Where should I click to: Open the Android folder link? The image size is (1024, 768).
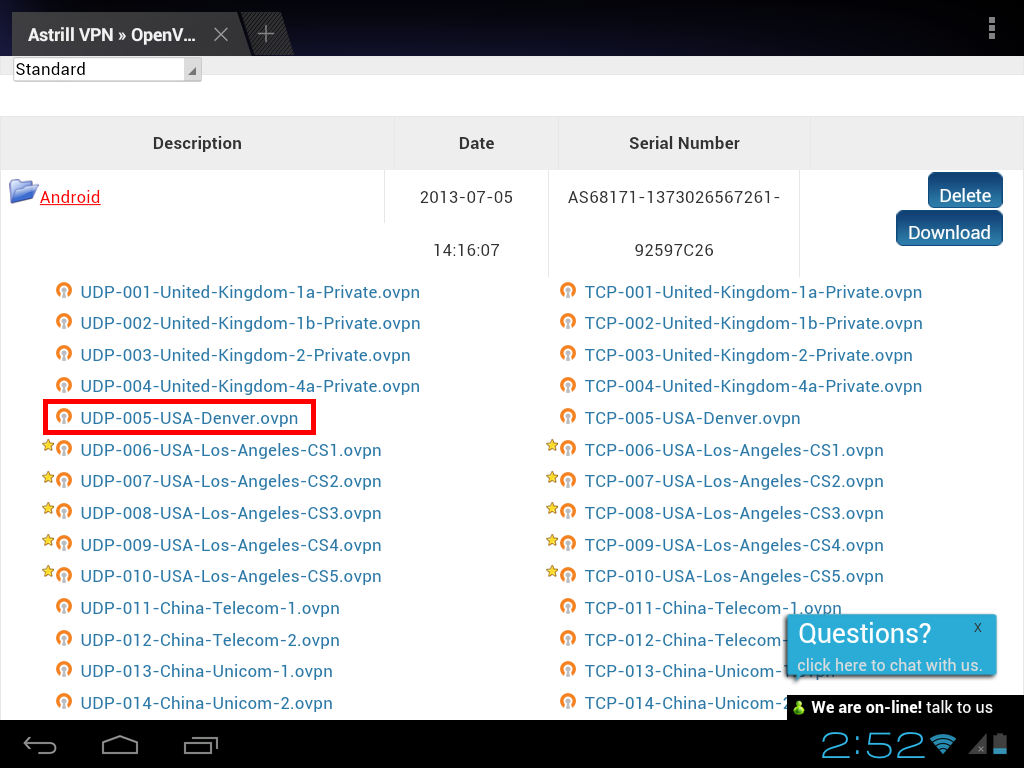[x=70, y=197]
